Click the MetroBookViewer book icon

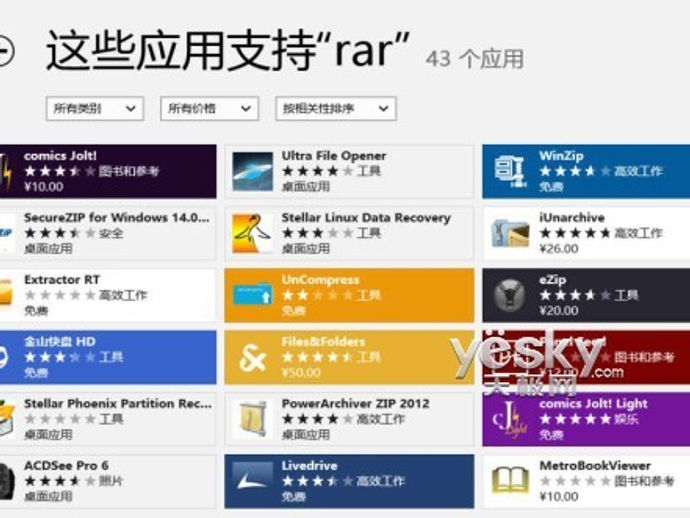(x=510, y=480)
